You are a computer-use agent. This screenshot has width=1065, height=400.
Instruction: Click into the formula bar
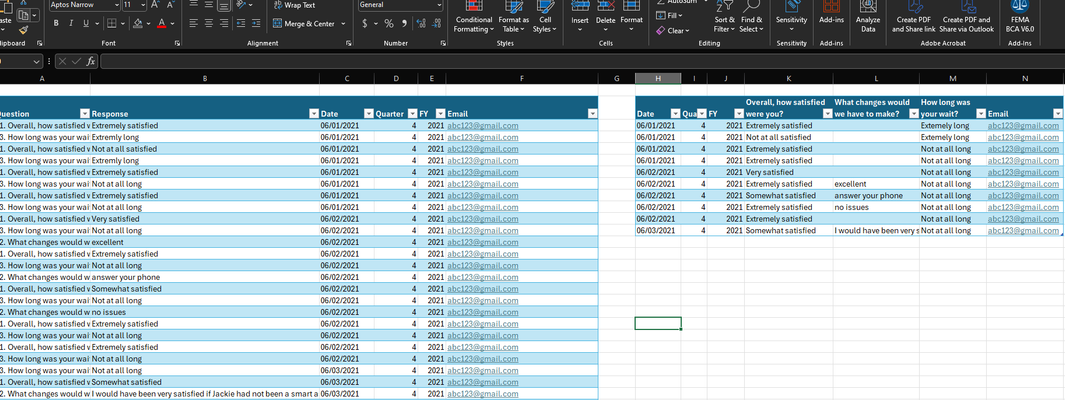[581, 62]
